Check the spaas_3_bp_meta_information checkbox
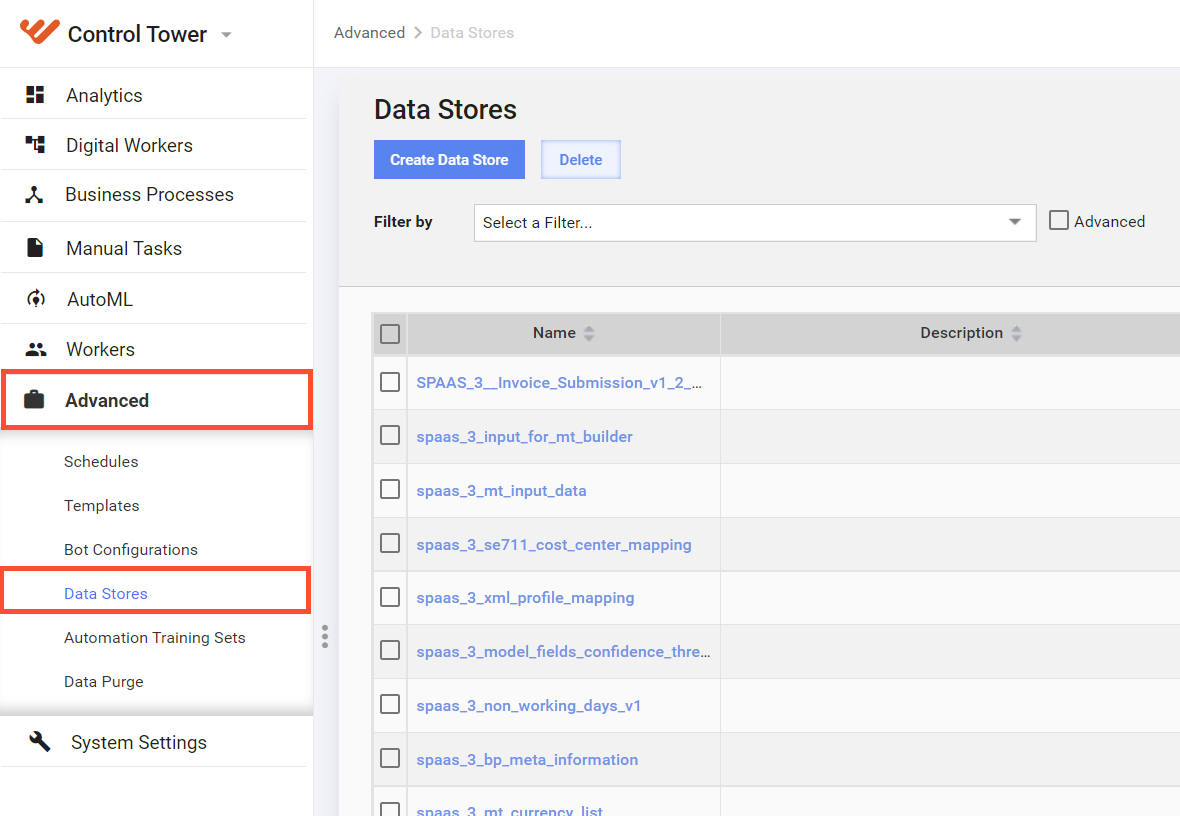Viewport: 1180px width, 816px height. pyautogui.click(x=390, y=758)
